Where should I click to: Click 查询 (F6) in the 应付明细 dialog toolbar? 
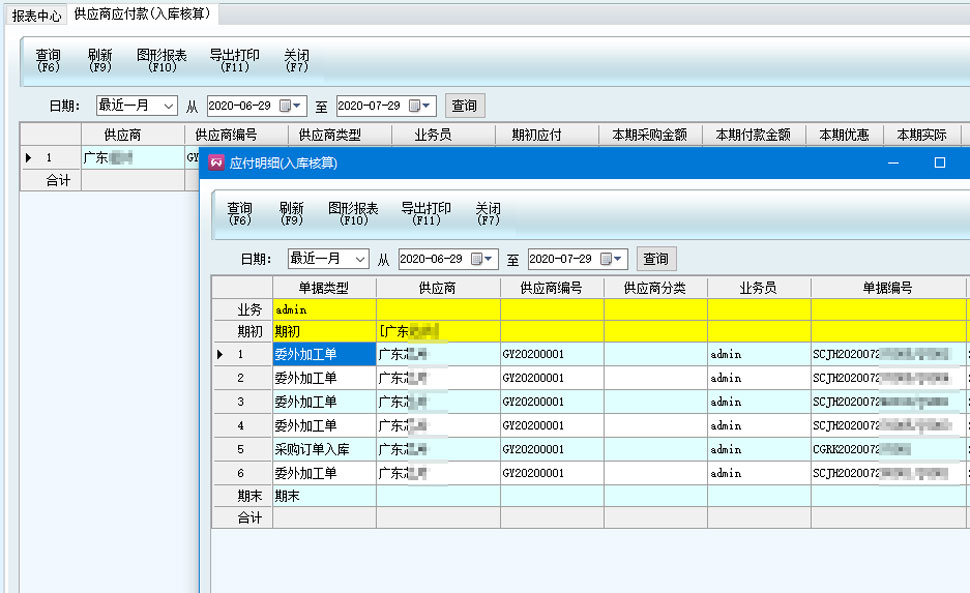(239, 214)
